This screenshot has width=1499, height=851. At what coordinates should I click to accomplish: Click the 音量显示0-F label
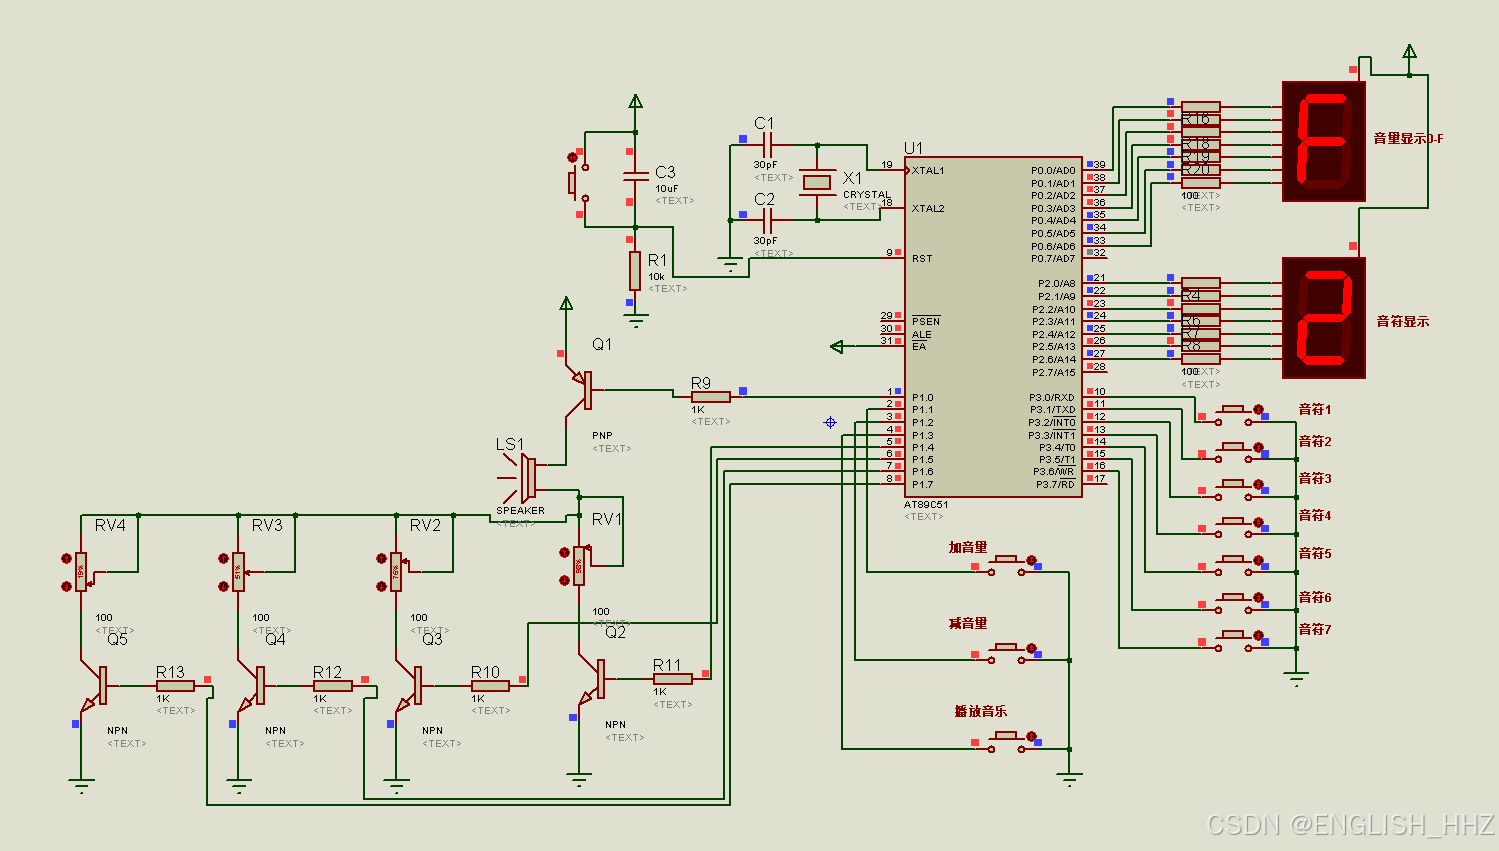[x=1408, y=138]
